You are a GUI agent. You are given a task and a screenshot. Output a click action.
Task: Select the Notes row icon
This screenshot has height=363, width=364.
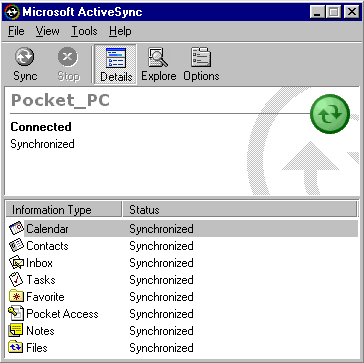pyautogui.click(x=16, y=331)
